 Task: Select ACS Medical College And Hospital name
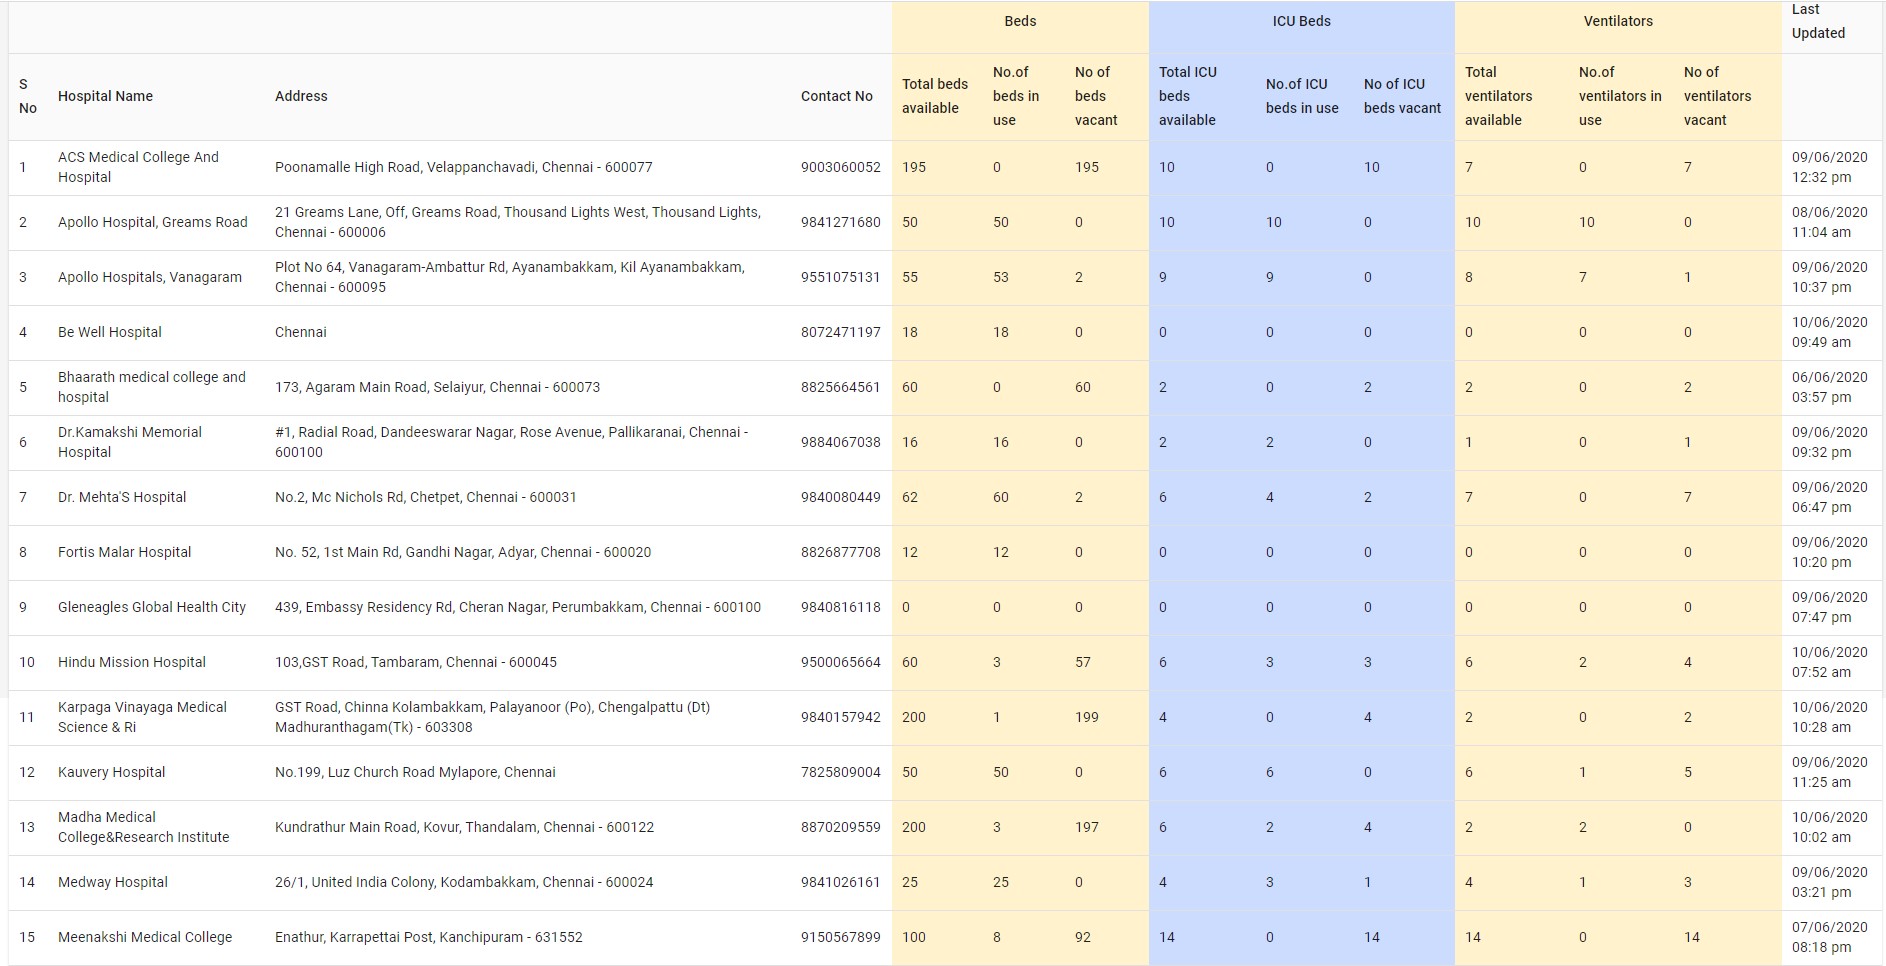click(138, 167)
